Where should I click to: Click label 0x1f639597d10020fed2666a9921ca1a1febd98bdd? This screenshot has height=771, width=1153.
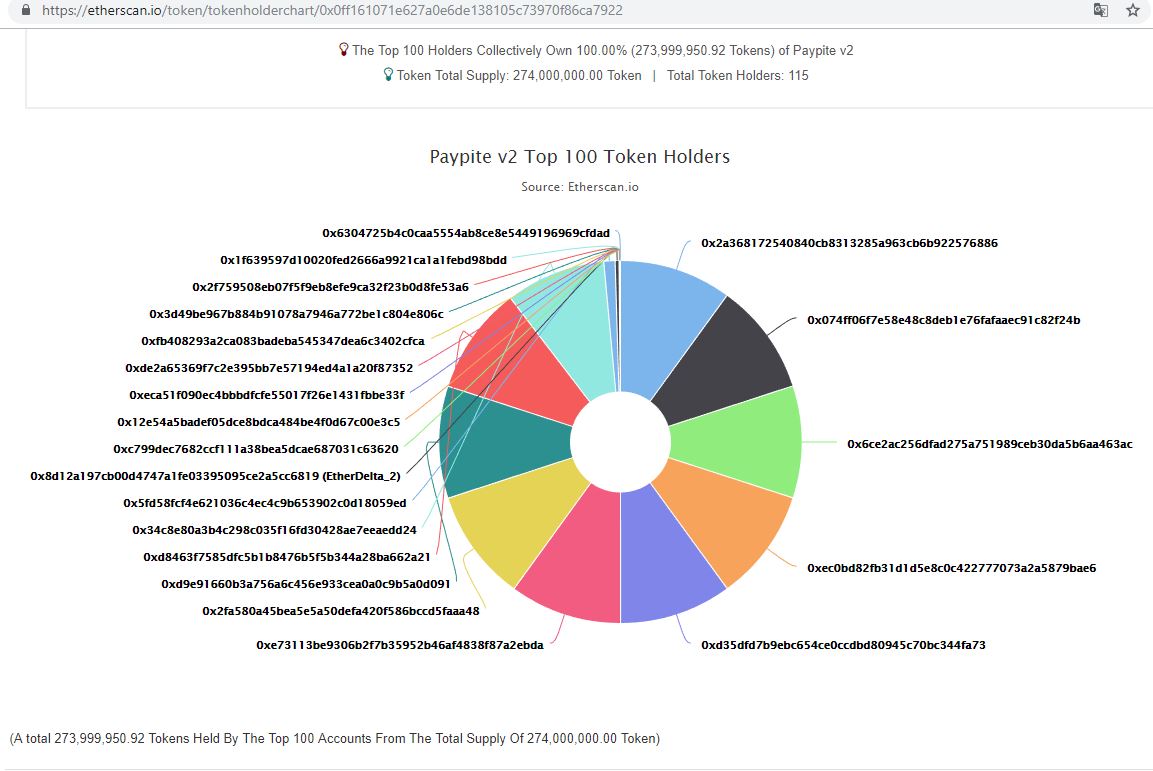pos(363,259)
